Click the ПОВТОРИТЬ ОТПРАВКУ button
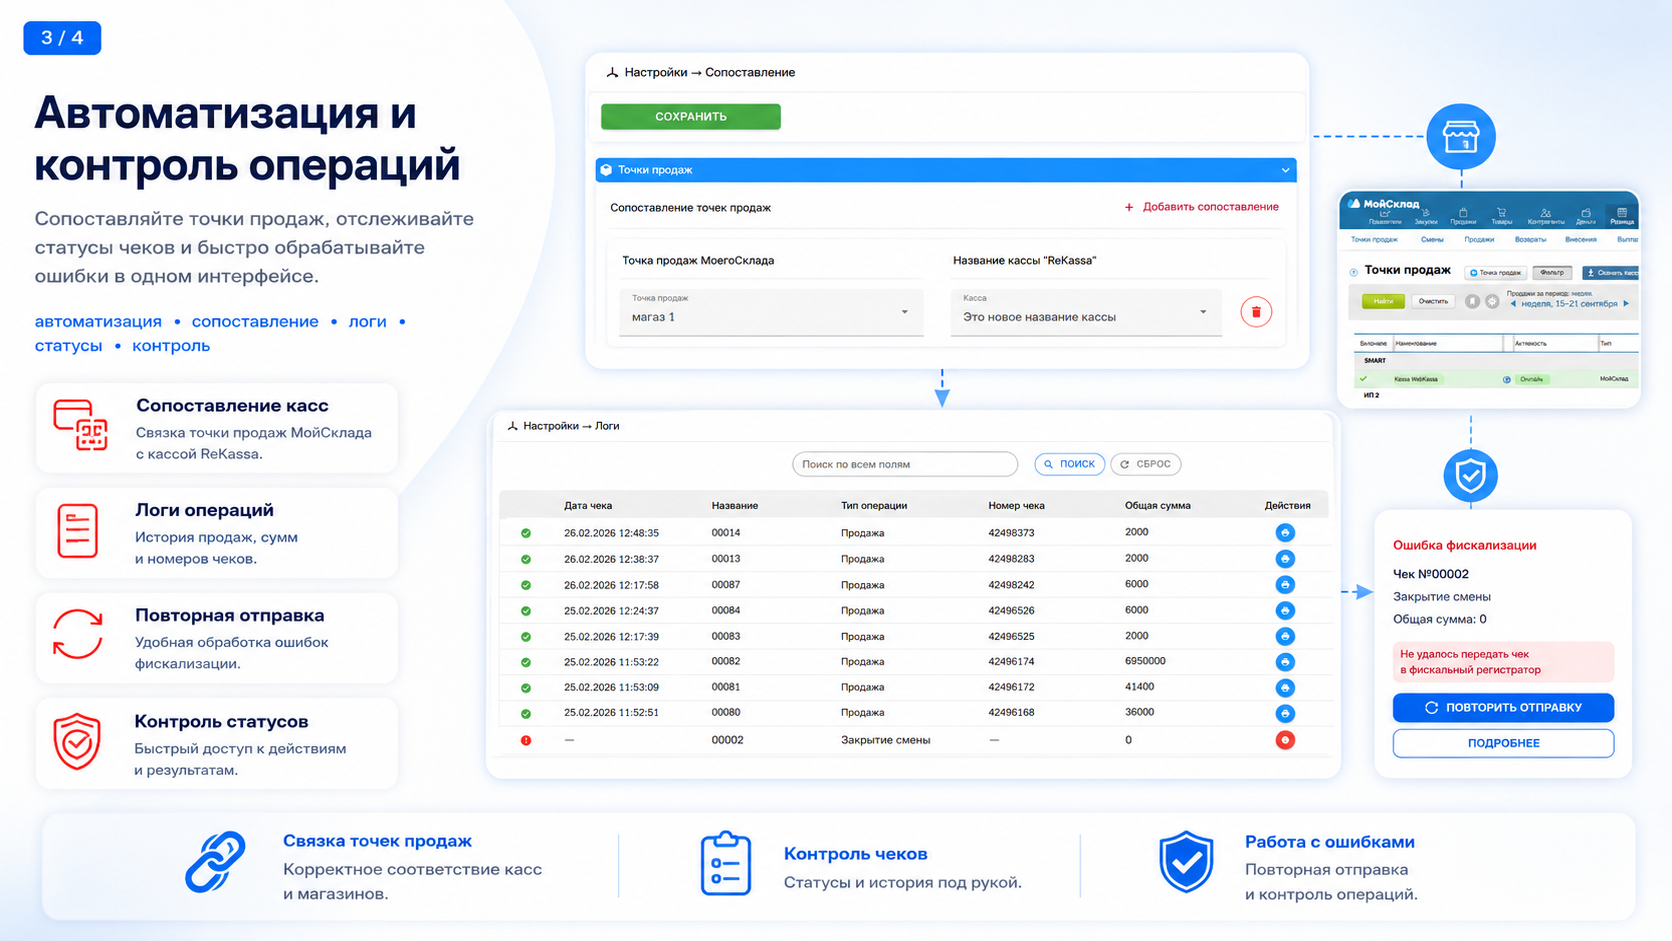 [1503, 707]
